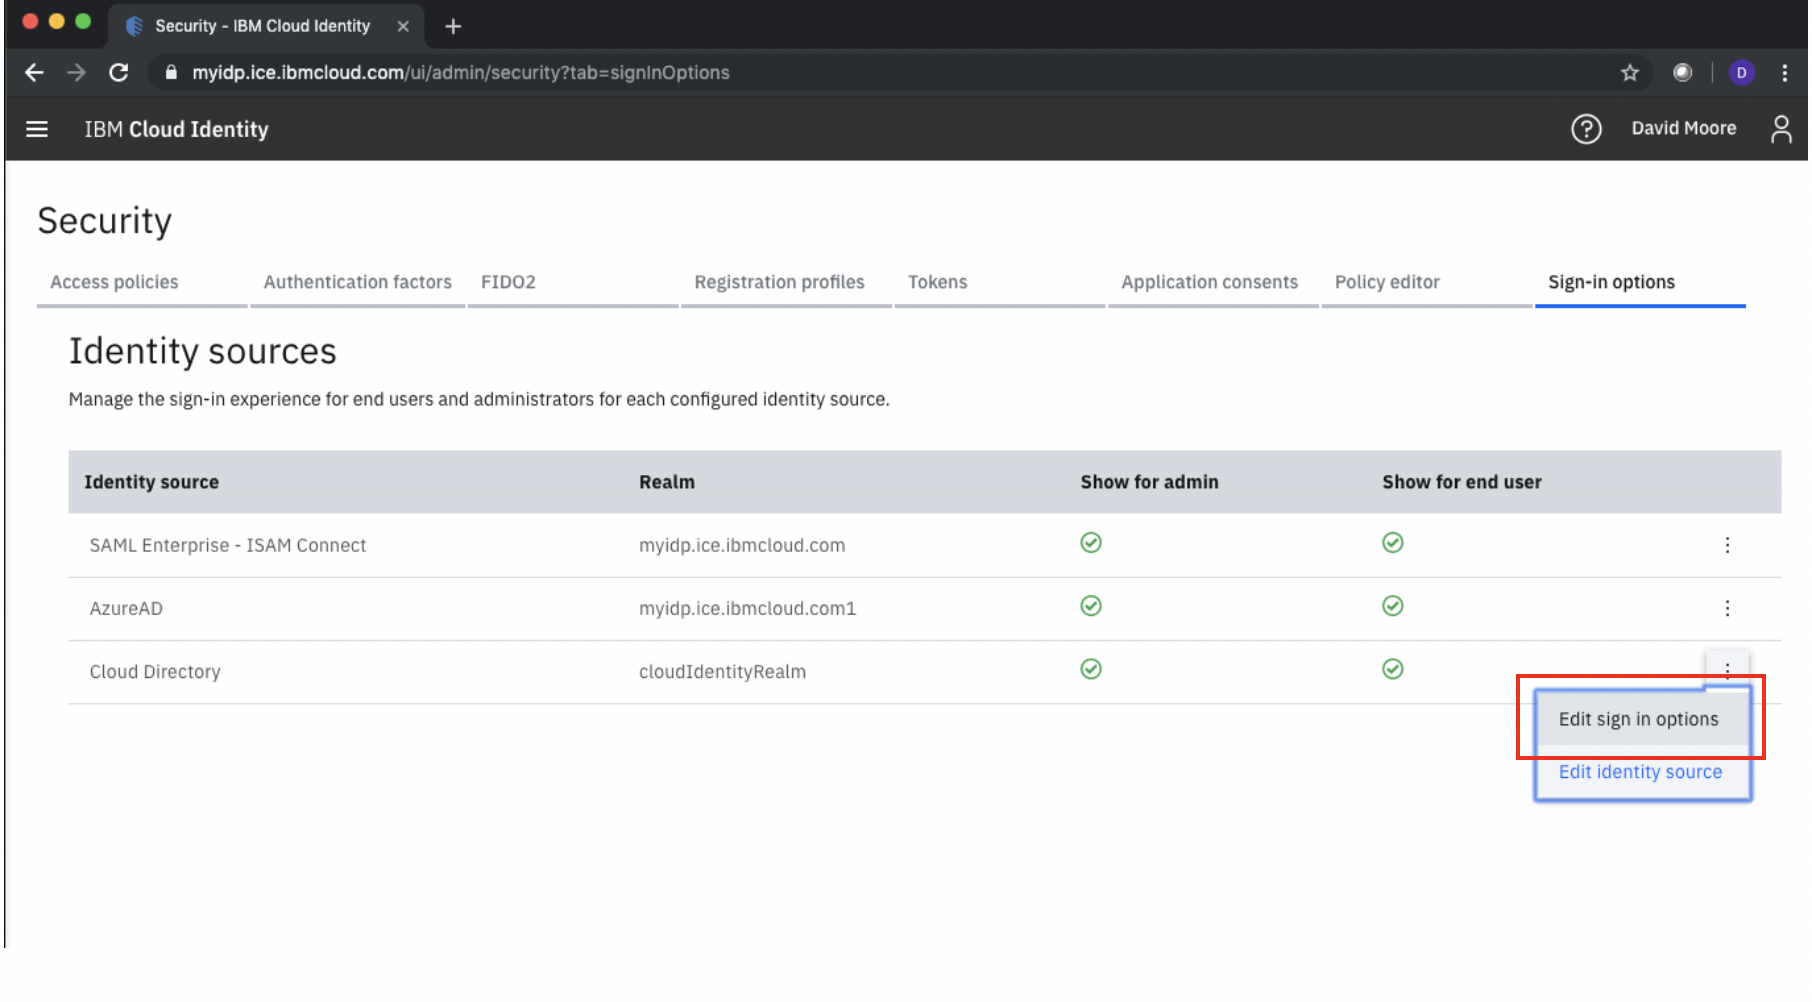The height and width of the screenshot is (1002, 1812).
Task: Open the hamburger navigation menu
Action: tap(37, 129)
